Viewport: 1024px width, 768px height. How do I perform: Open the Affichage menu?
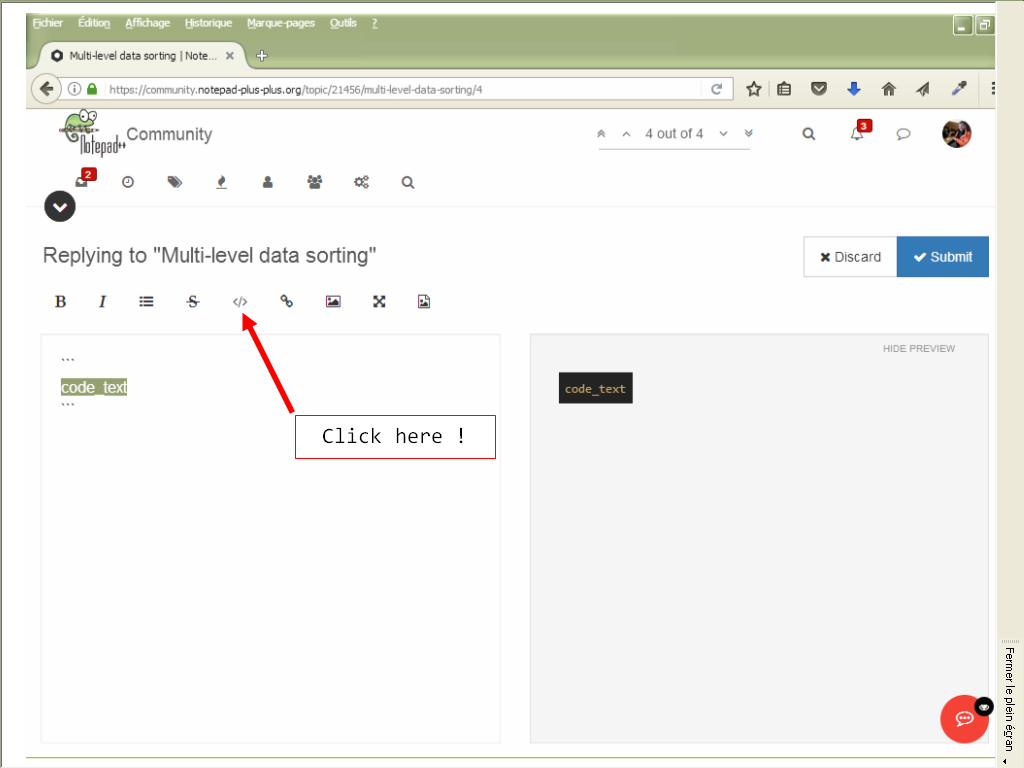click(x=148, y=23)
